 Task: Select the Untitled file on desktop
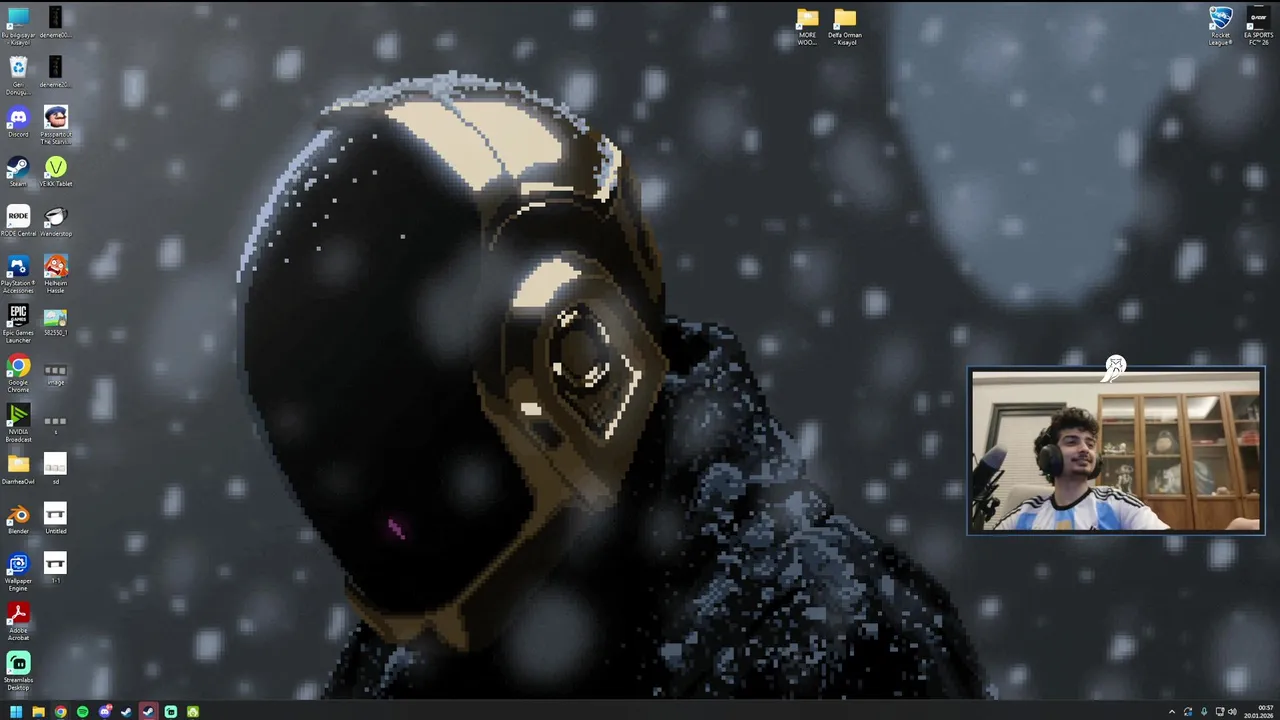pos(55,519)
